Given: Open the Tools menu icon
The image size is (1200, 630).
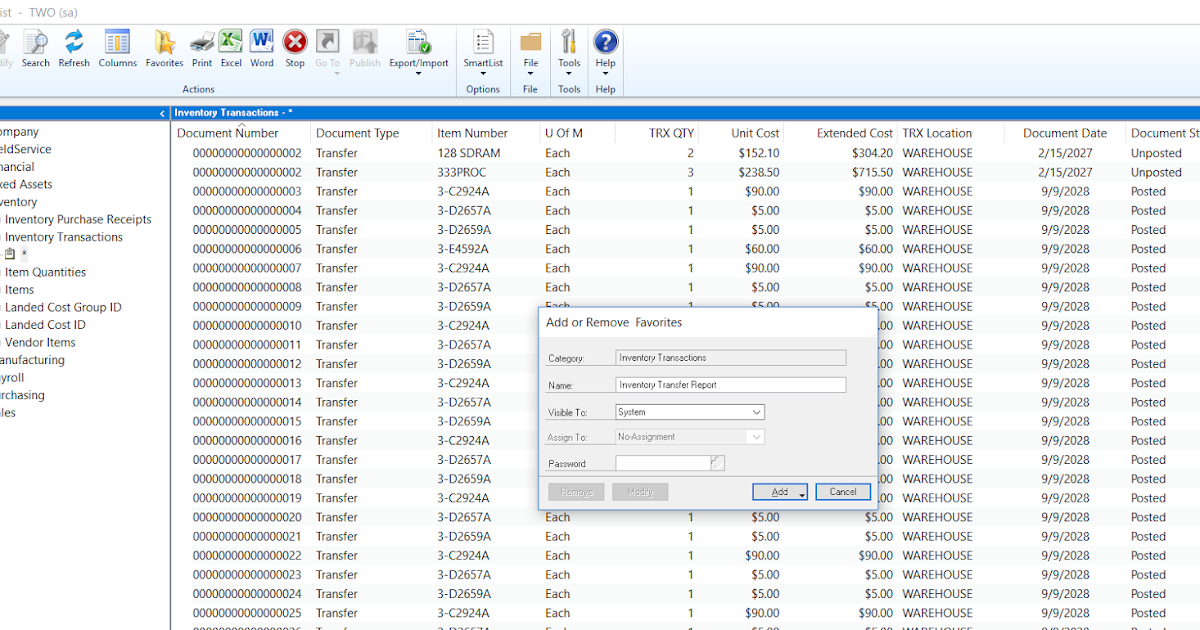Looking at the screenshot, I should (x=568, y=47).
